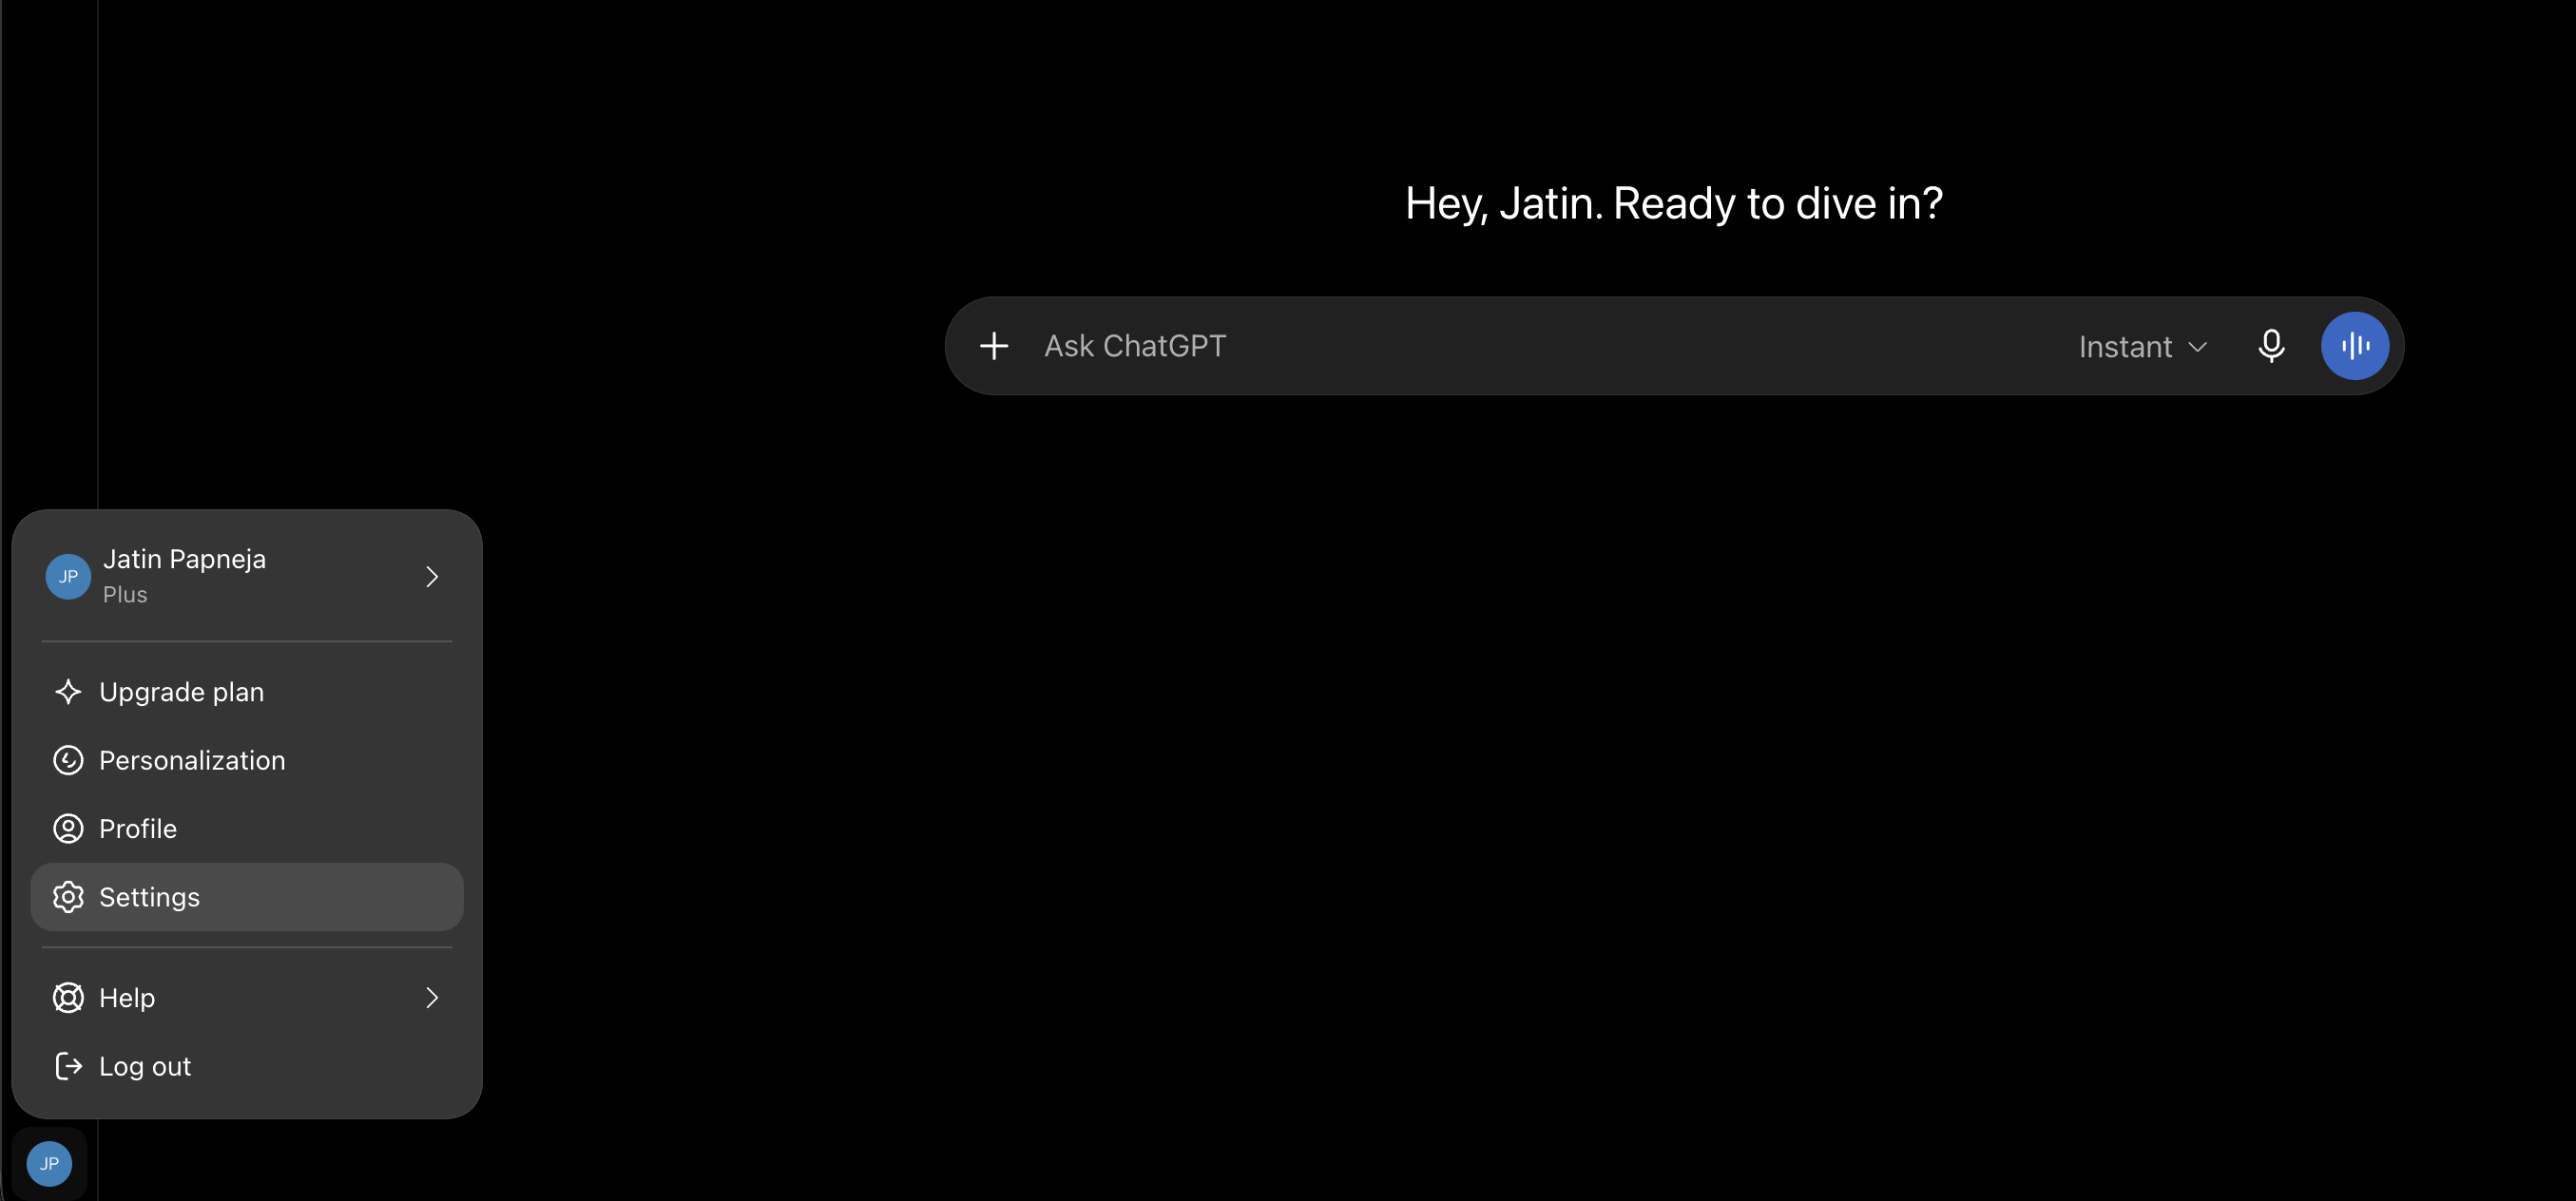Click the sparkle icon next to Upgrade plan
Screen dimensions: 2576x1201
[68, 692]
